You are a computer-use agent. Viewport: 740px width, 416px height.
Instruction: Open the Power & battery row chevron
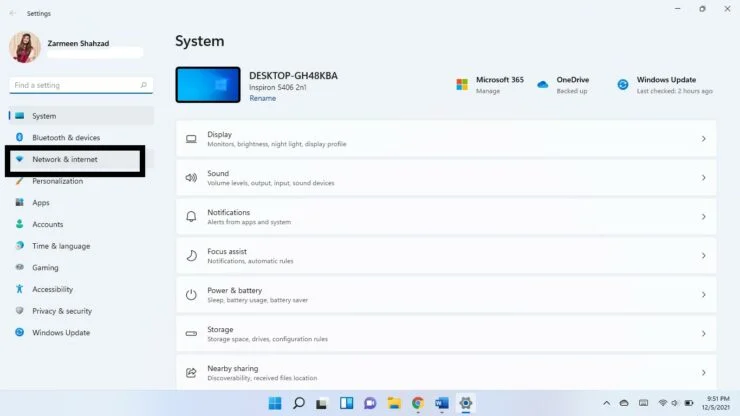(x=703, y=295)
